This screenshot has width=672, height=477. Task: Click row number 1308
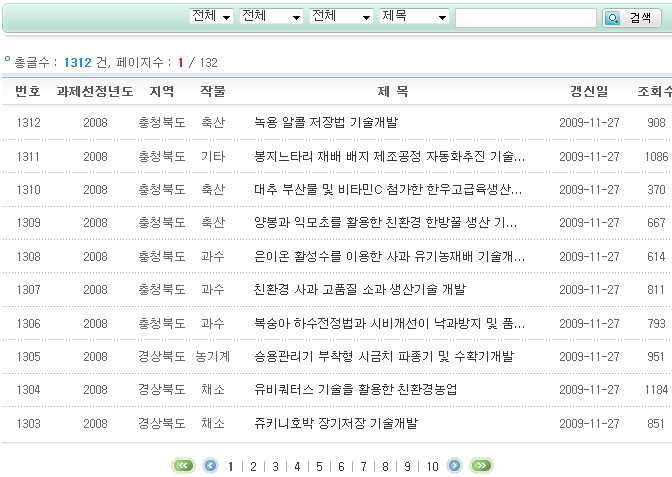28,256
